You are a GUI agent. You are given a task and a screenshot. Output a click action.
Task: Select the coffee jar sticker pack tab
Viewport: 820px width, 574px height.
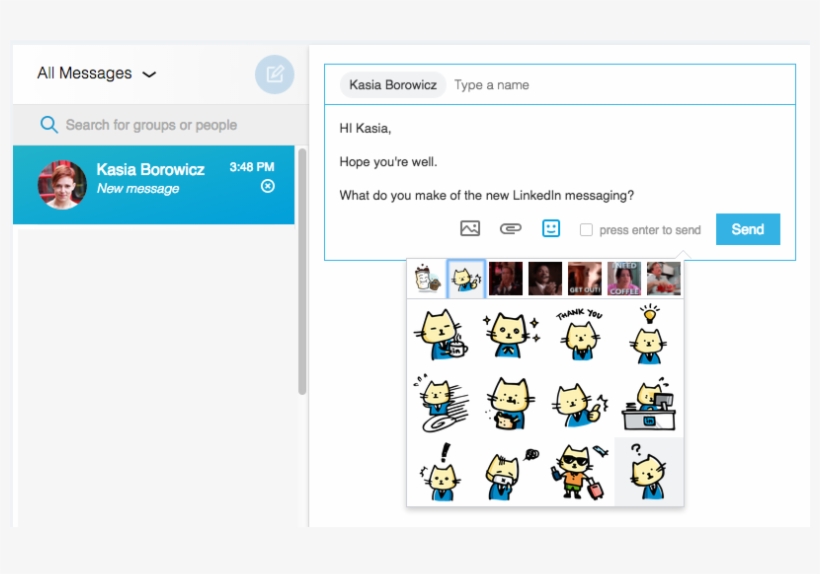click(427, 279)
